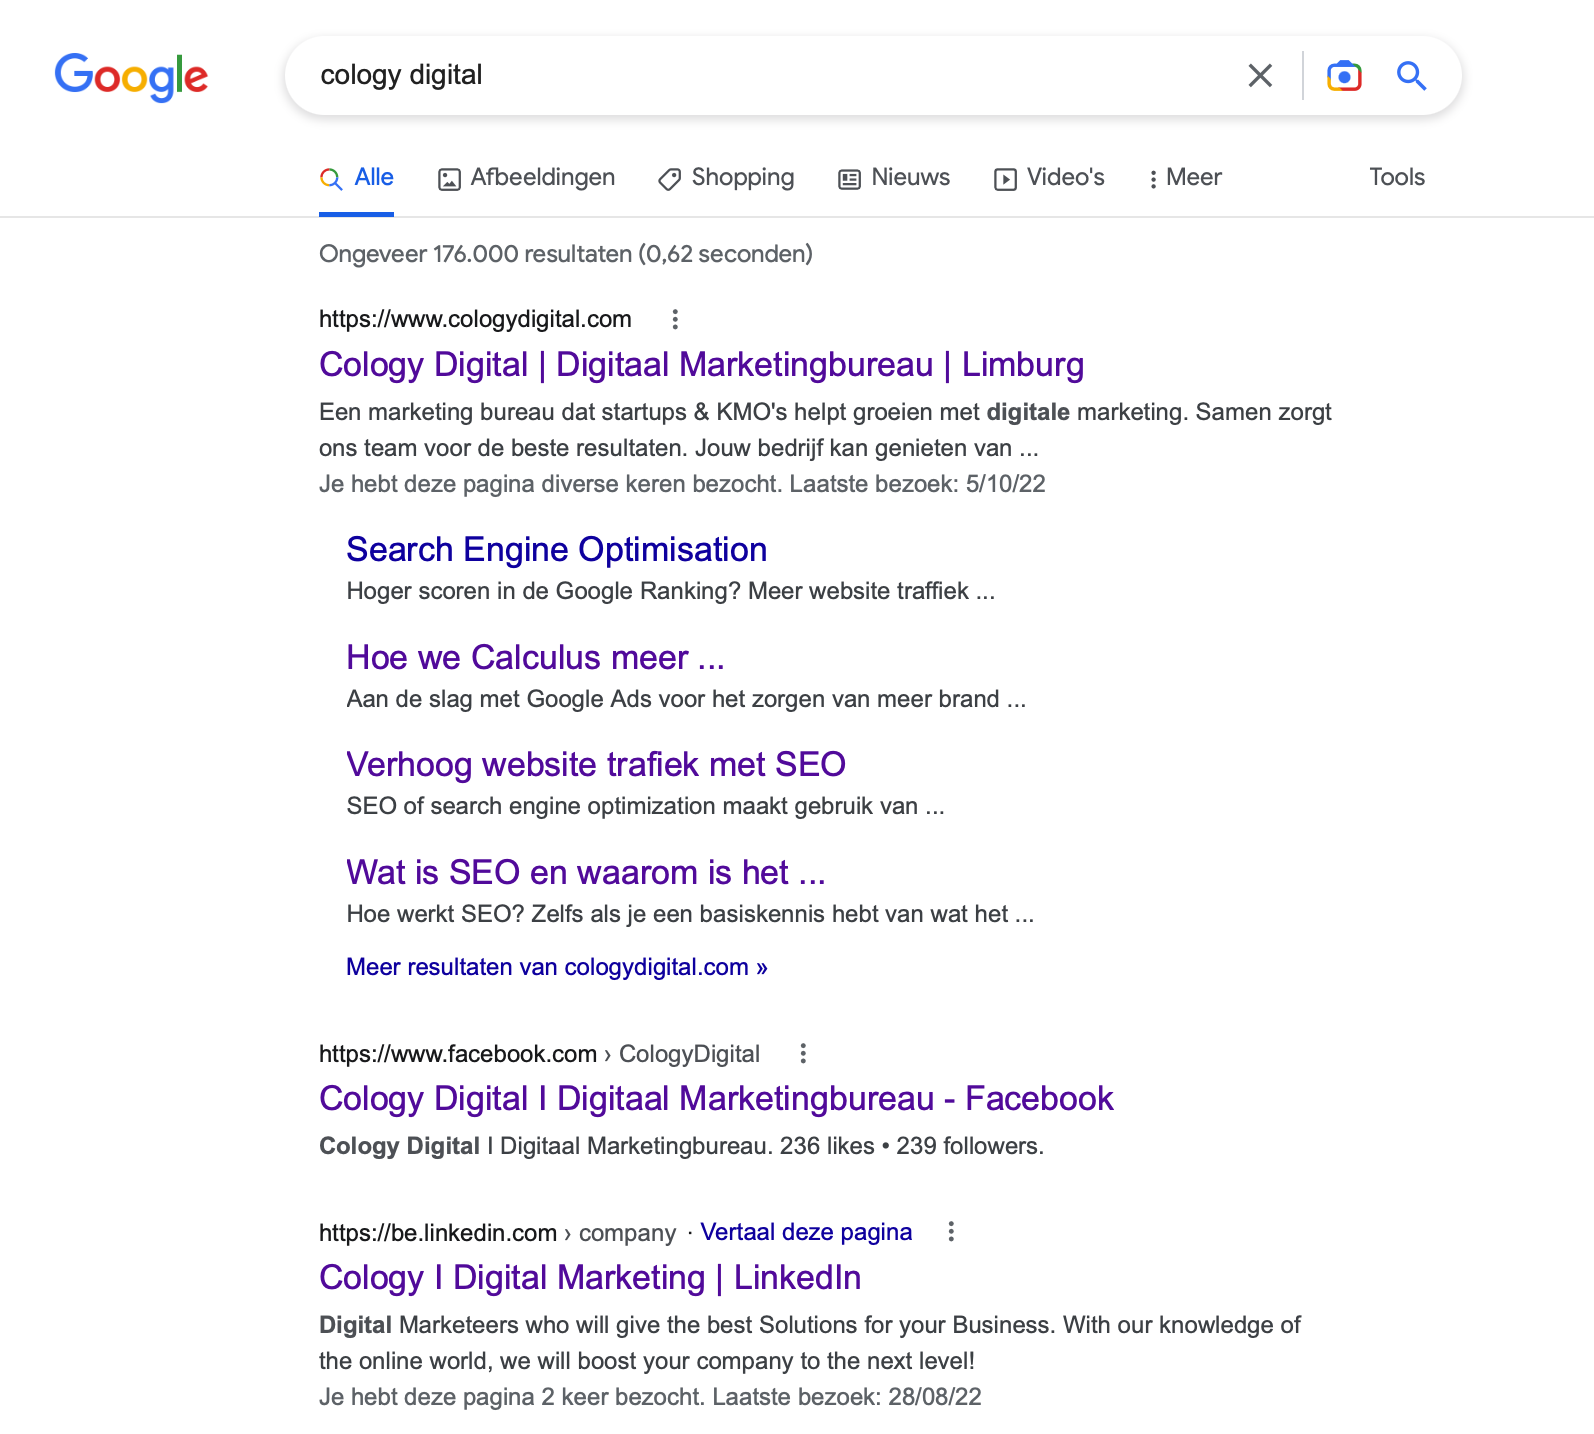The image size is (1594, 1434).
Task: Open Search Engine Optimisation sitelink
Action: point(557,550)
